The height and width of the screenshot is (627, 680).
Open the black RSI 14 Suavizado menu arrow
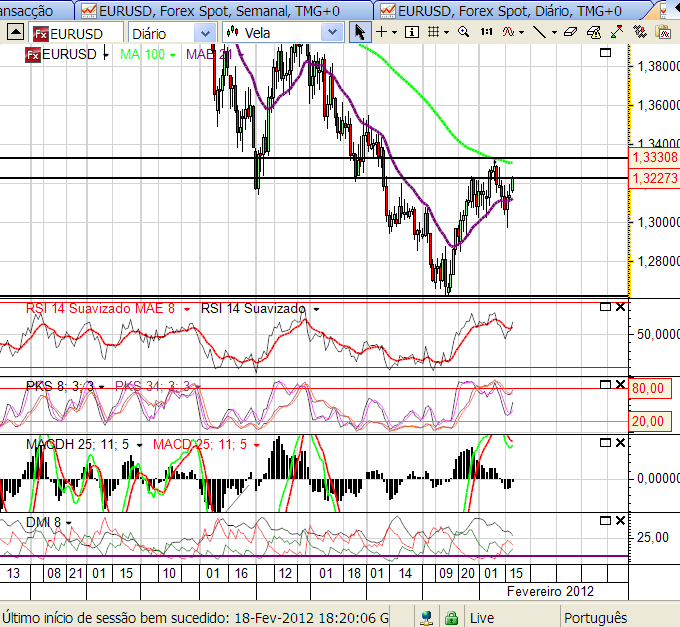point(317,309)
